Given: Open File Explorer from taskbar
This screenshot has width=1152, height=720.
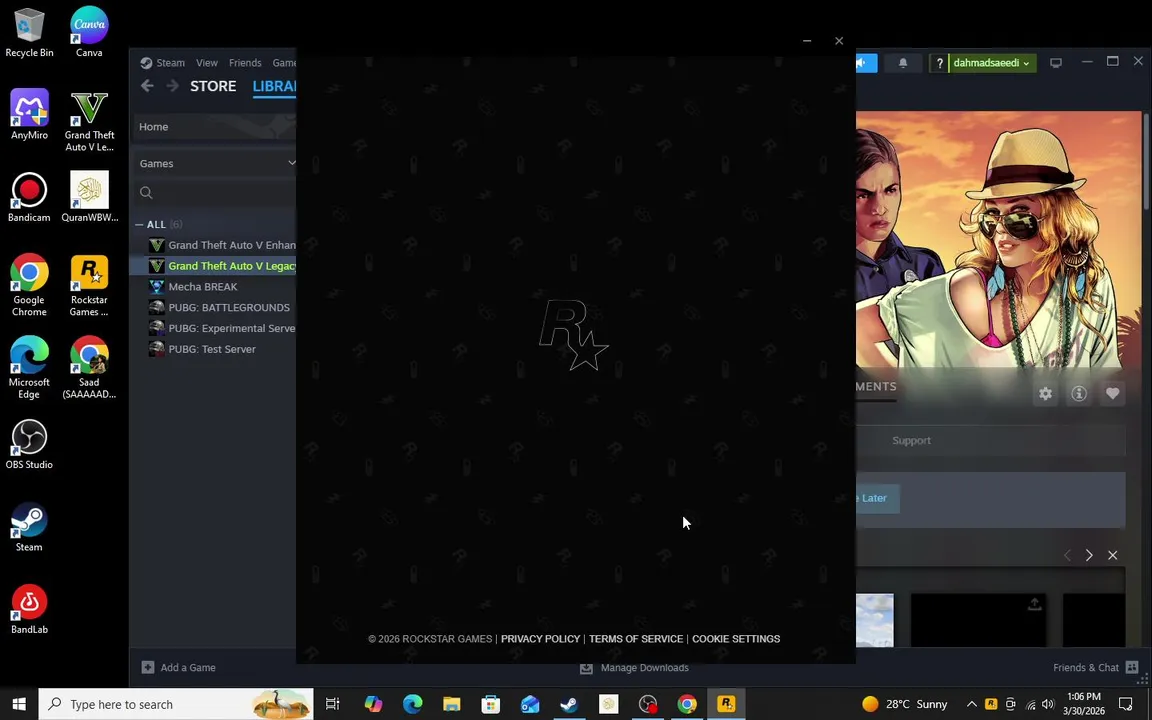Looking at the screenshot, I should 451,704.
